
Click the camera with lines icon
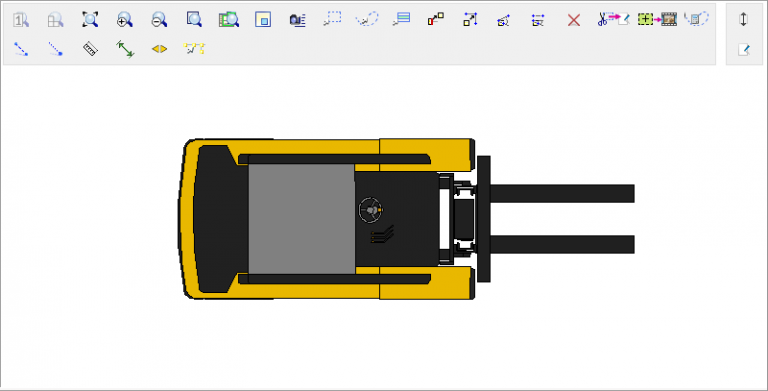click(x=298, y=20)
